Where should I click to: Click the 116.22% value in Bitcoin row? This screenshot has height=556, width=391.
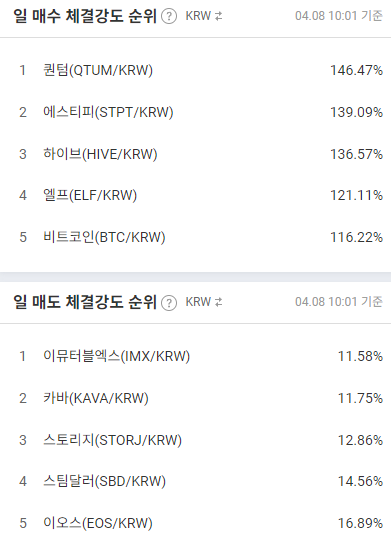[x=357, y=237]
